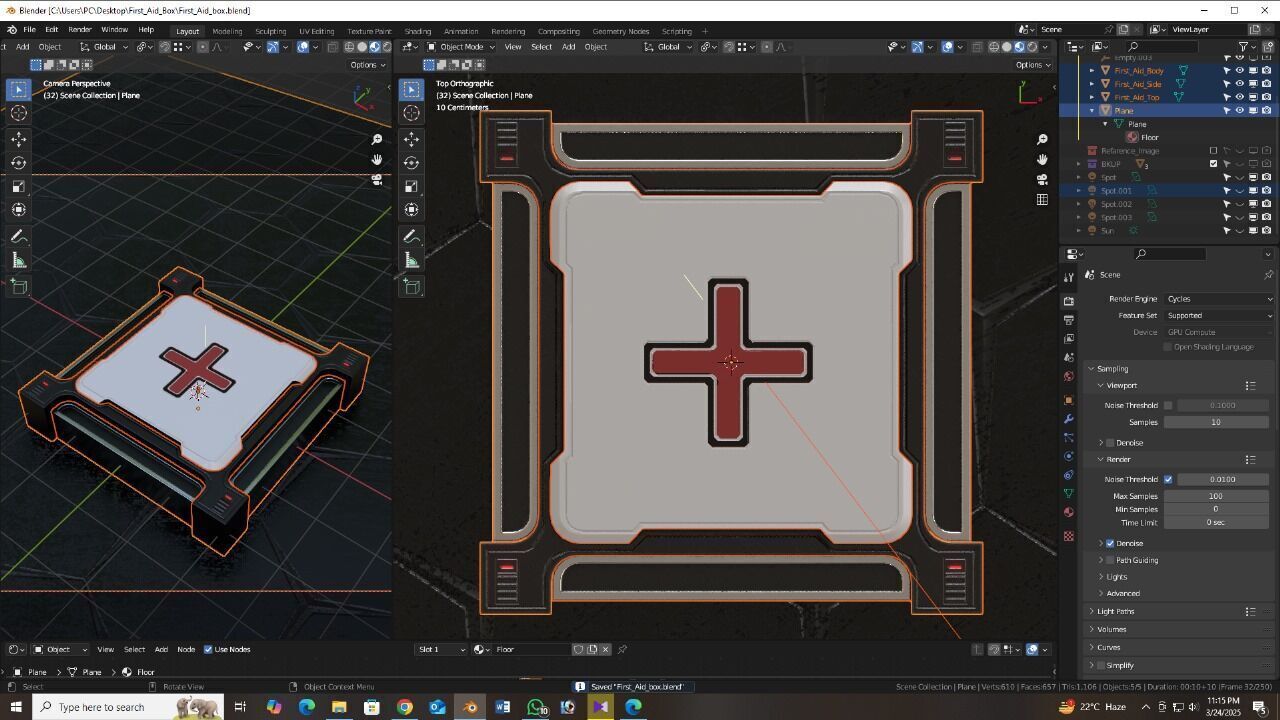Screen dimensions: 1280x720
Task: Expand First_Aid_Side in the outliner
Action: (x=1092, y=84)
